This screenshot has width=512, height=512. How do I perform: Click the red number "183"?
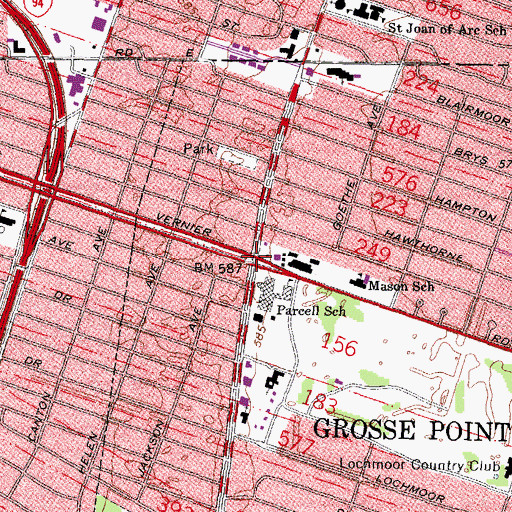coord(320,402)
